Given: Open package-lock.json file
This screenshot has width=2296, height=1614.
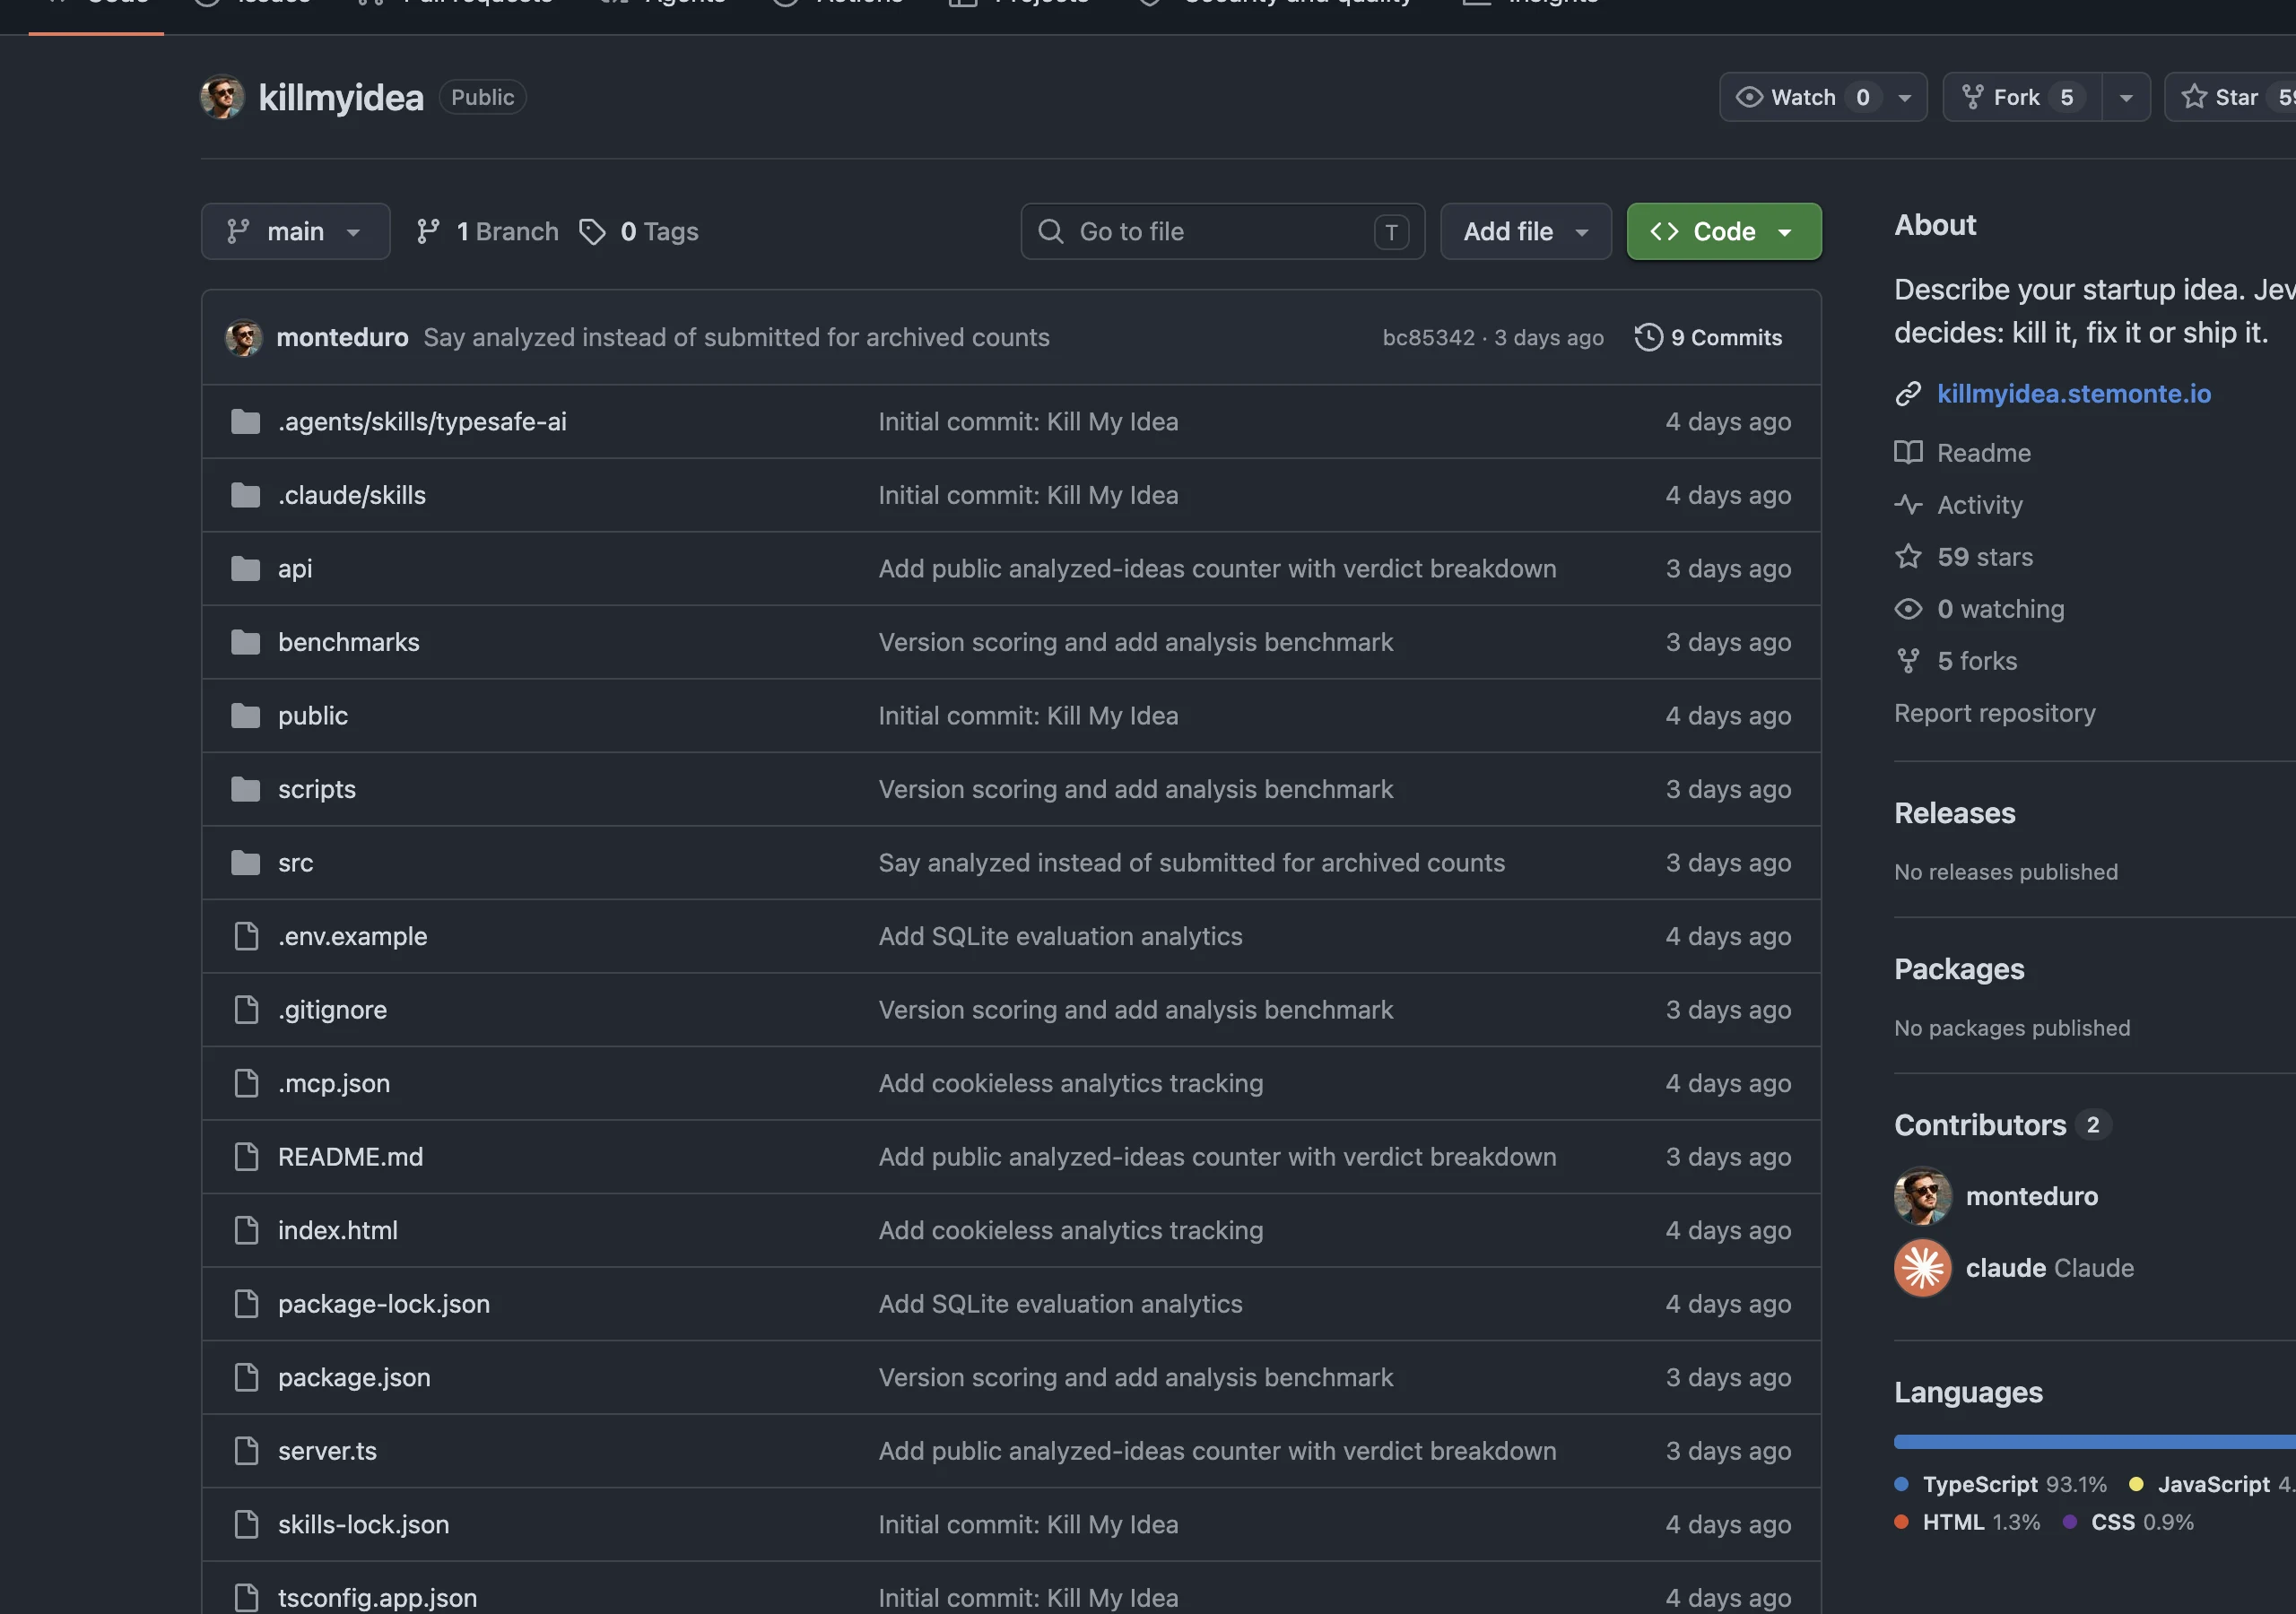Looking at the screenshot, I should coord(384,1303).
